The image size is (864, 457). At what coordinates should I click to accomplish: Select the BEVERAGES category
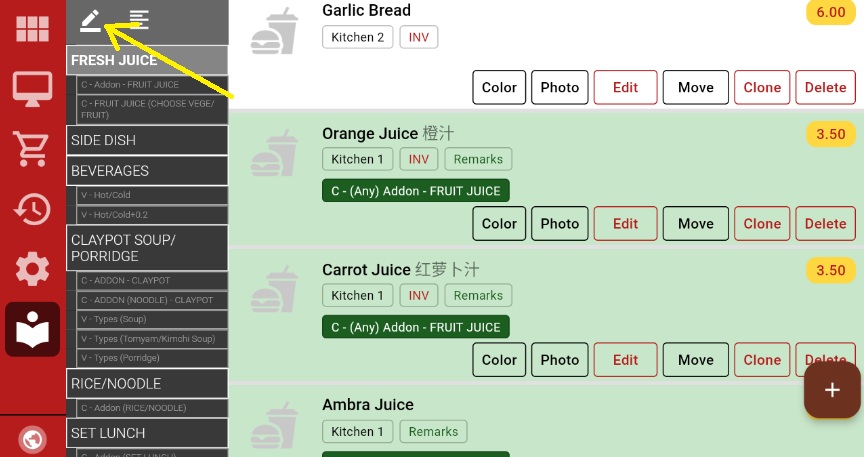pos(147,171)
